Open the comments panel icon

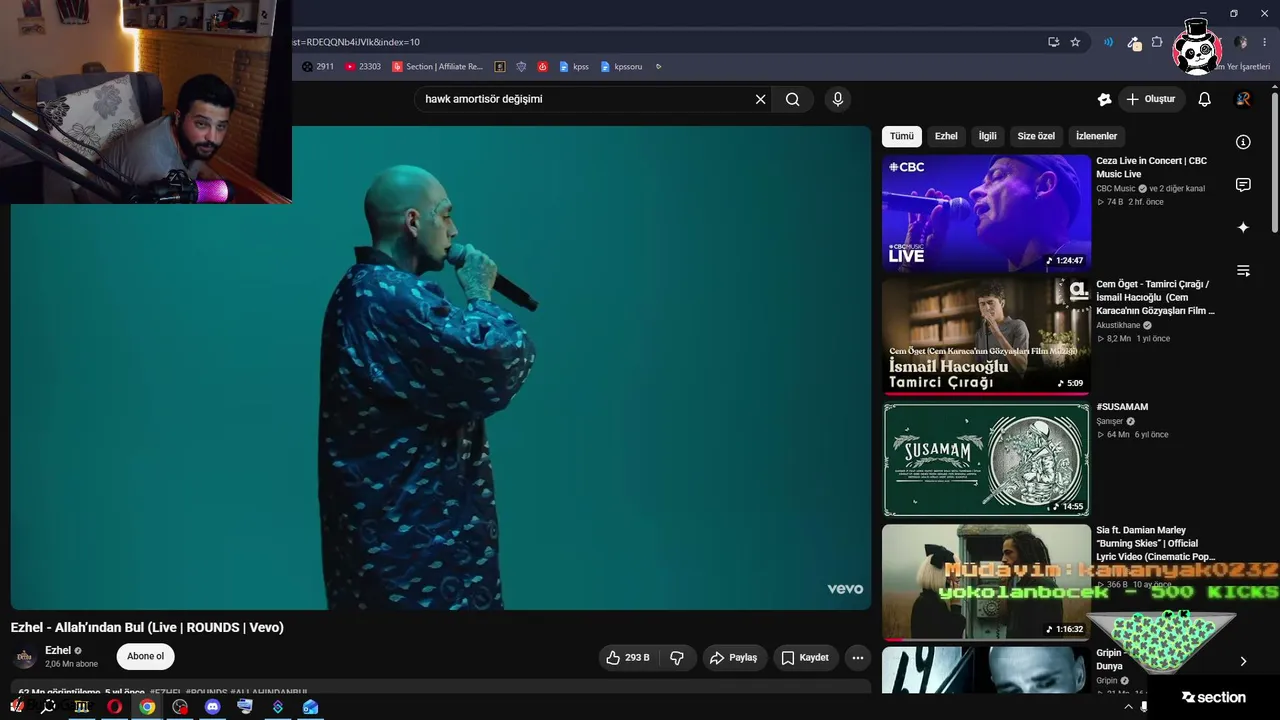click(1243, 185)
